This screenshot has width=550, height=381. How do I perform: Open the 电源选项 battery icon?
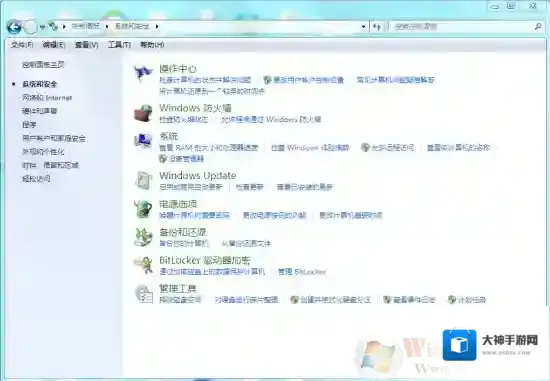pos(143,208)
